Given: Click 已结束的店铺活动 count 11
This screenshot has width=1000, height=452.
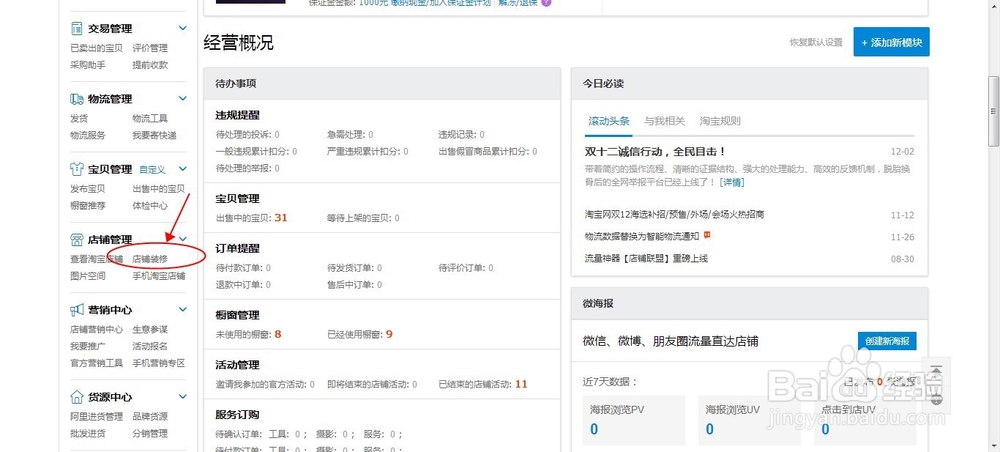Looking at the screenshot, I should (521, 384).
